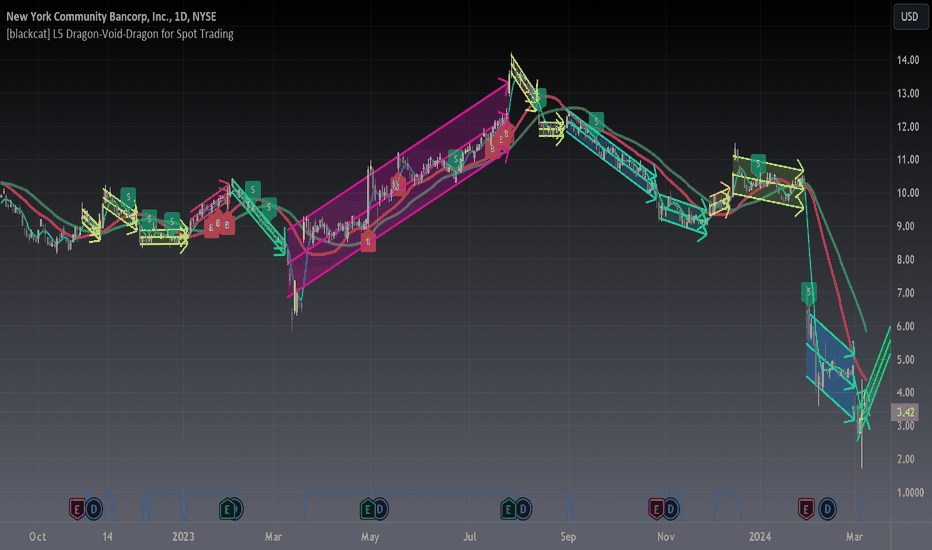
Task: Open dividend D marker left of final Mar label
Action: [x=827, y=509]
